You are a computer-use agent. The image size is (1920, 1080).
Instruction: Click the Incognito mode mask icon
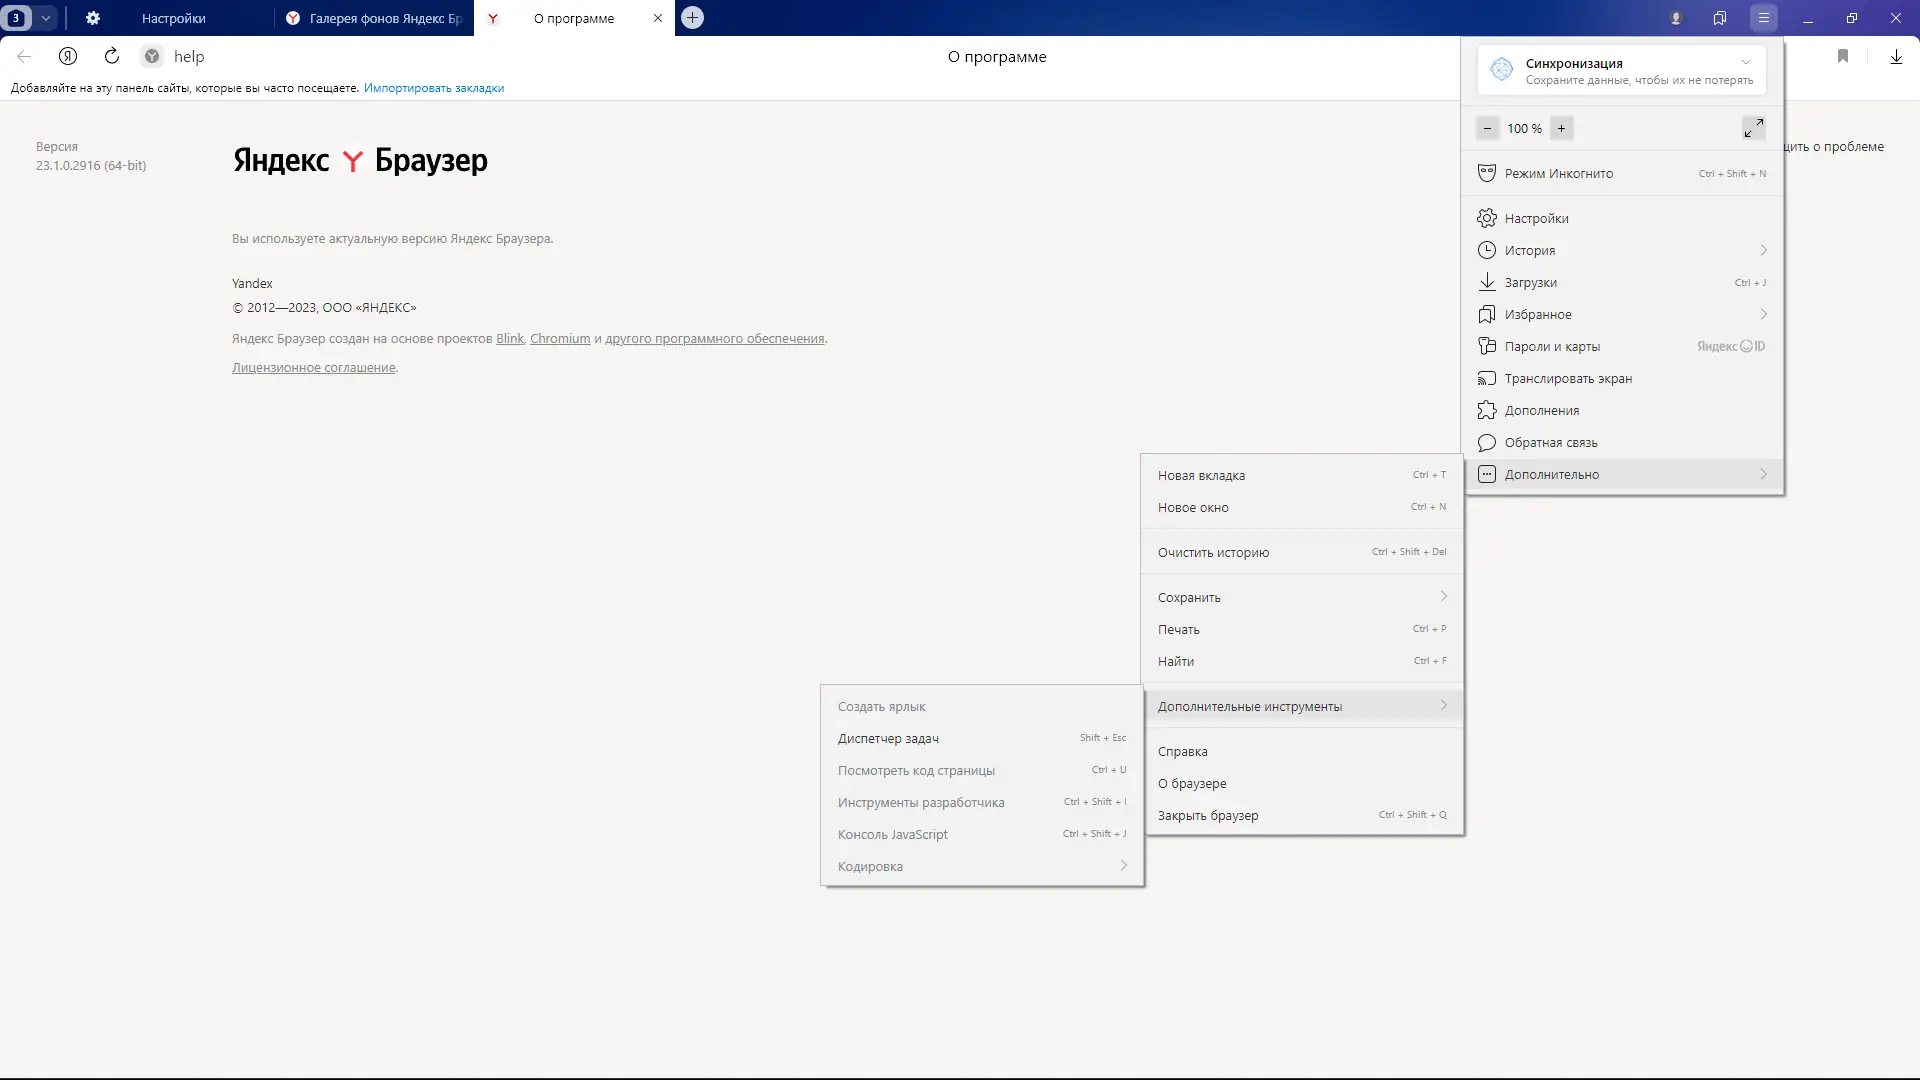pos(1487,173)
